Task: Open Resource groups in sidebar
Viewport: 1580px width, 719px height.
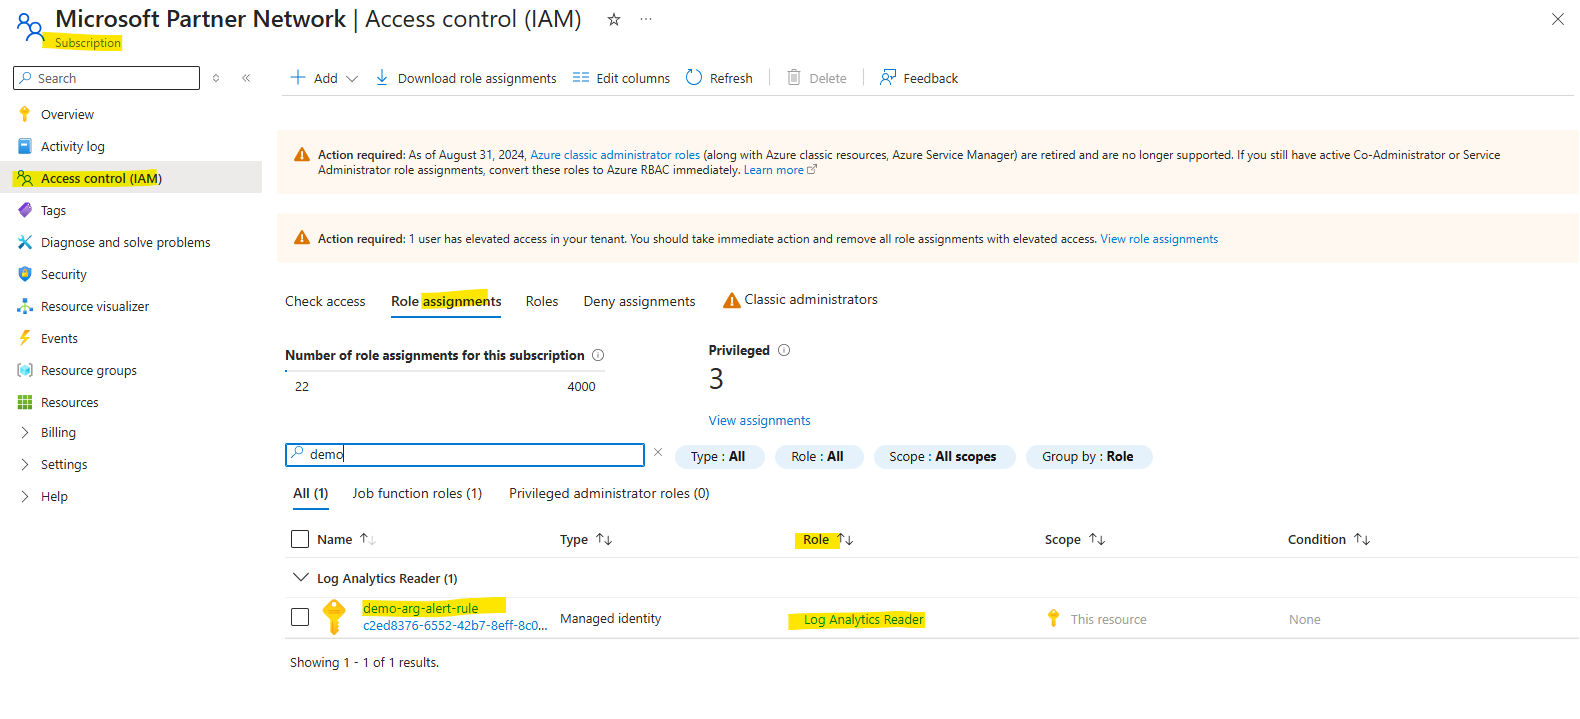Action: tap(88, 370)
